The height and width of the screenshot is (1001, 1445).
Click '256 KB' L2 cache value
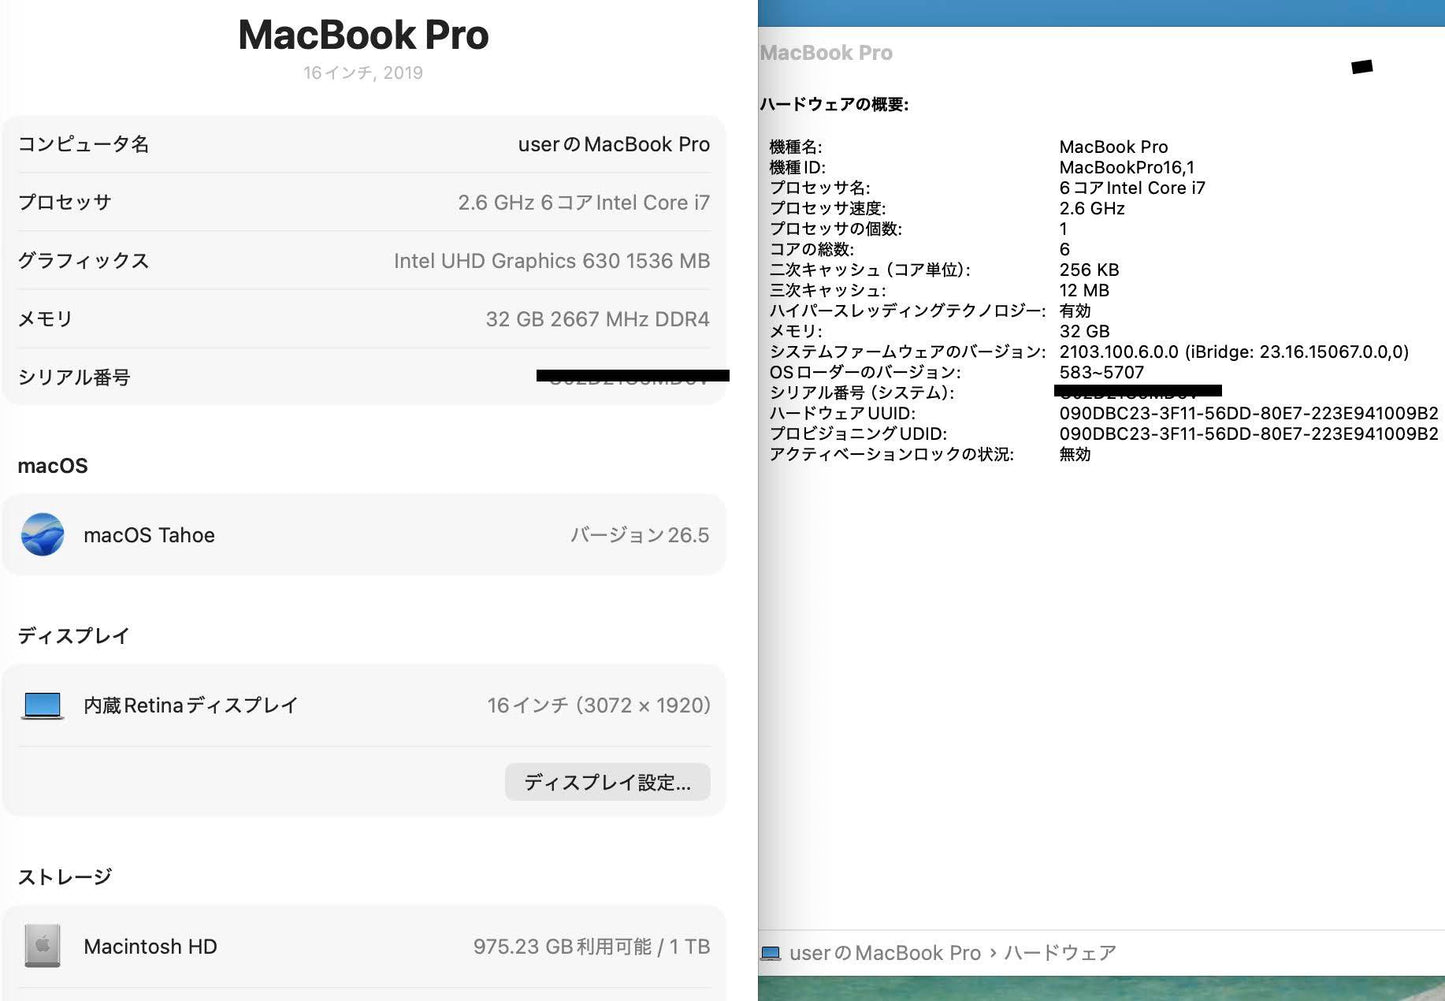click(x=1089, y=270)
